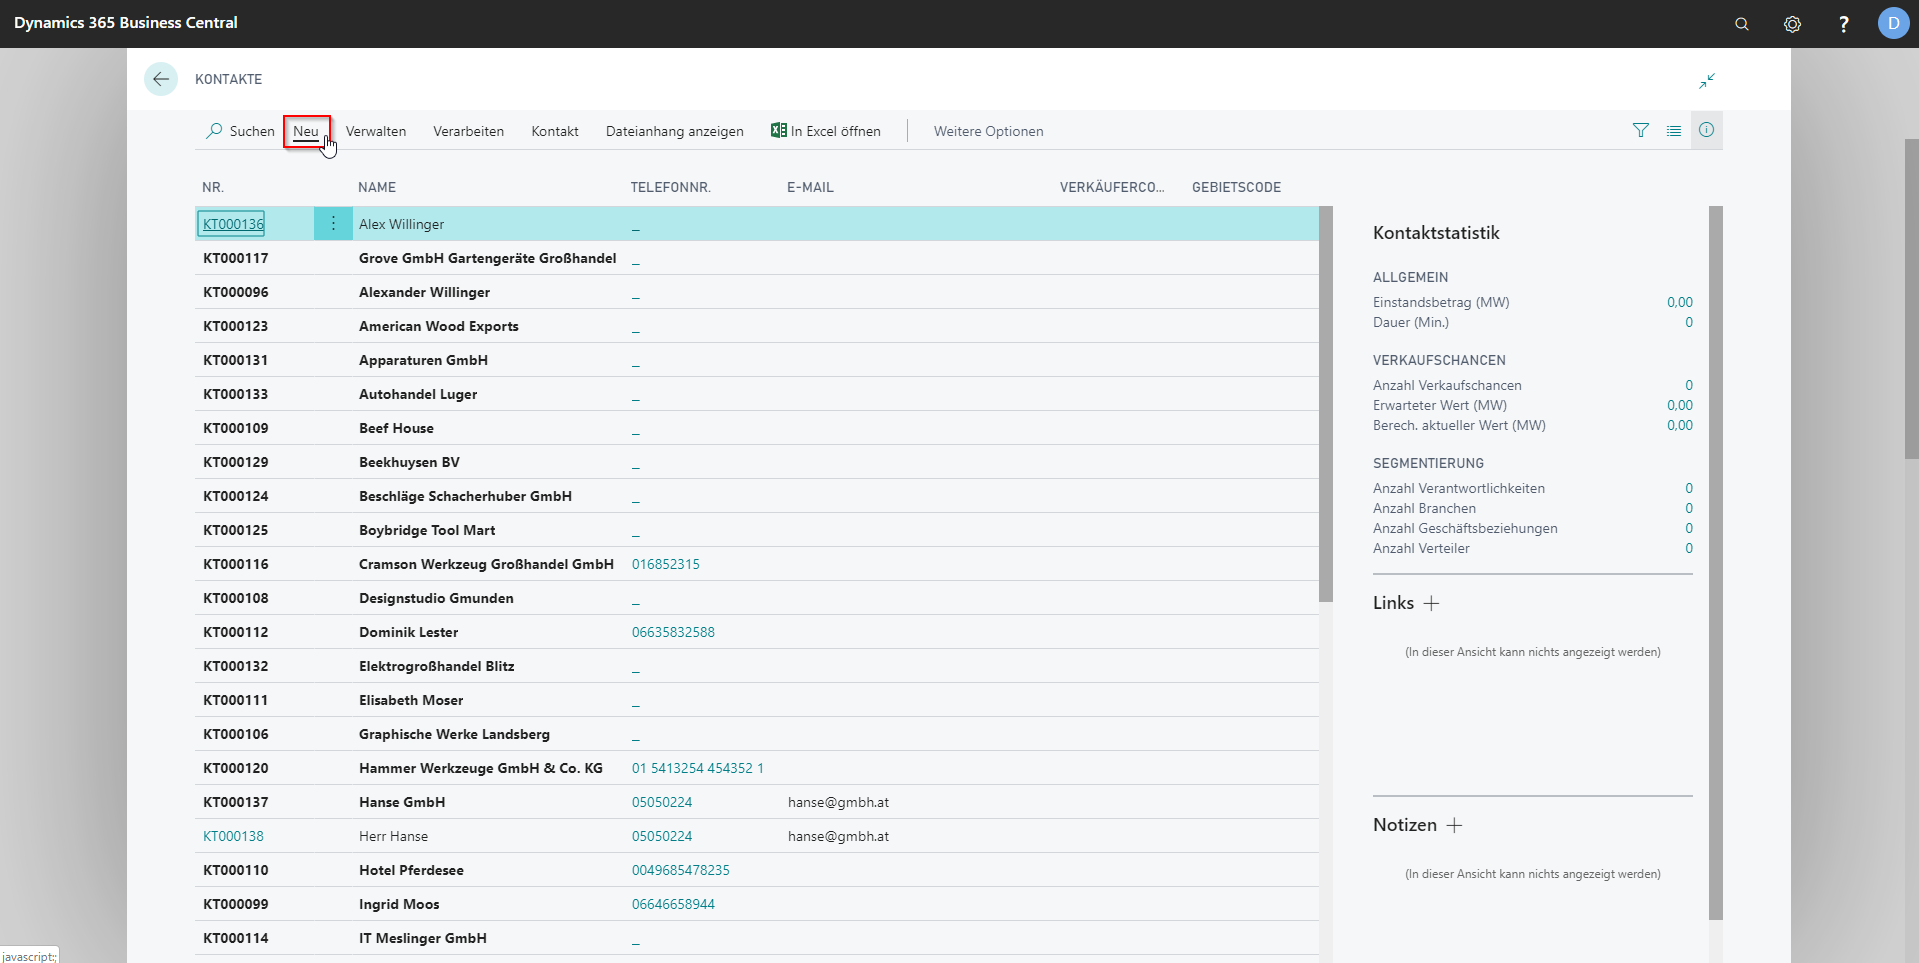1919x963 pixels.
Task: Select the Grove GmbH Gartengeräte Großhandel row
Action: [x=757, y=258]
